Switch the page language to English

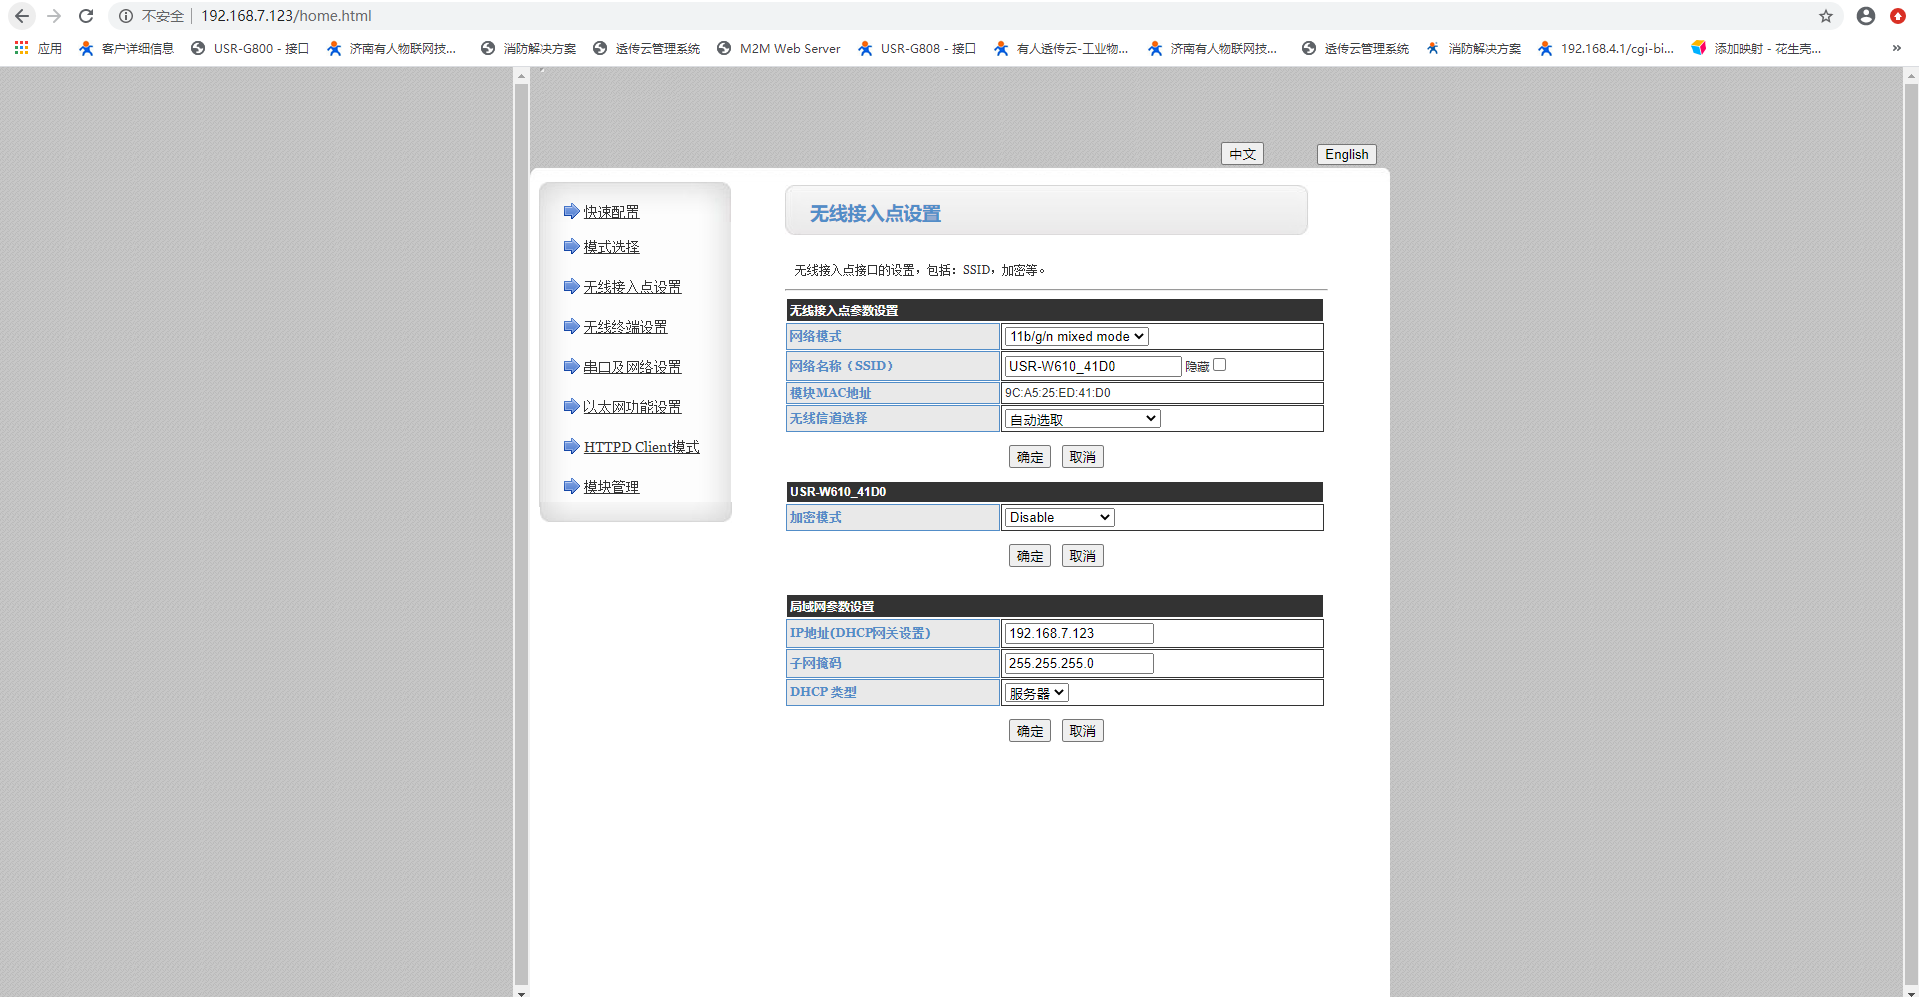[x=1346, y=154]
